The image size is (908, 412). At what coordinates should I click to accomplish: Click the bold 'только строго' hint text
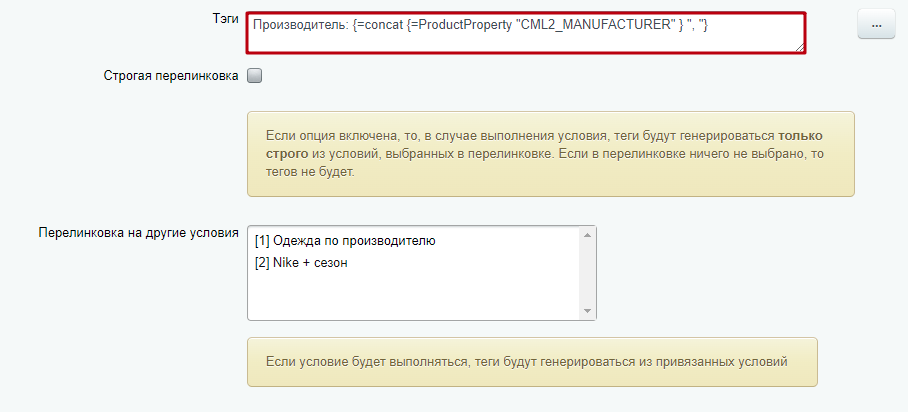click(x=544, y=145)
